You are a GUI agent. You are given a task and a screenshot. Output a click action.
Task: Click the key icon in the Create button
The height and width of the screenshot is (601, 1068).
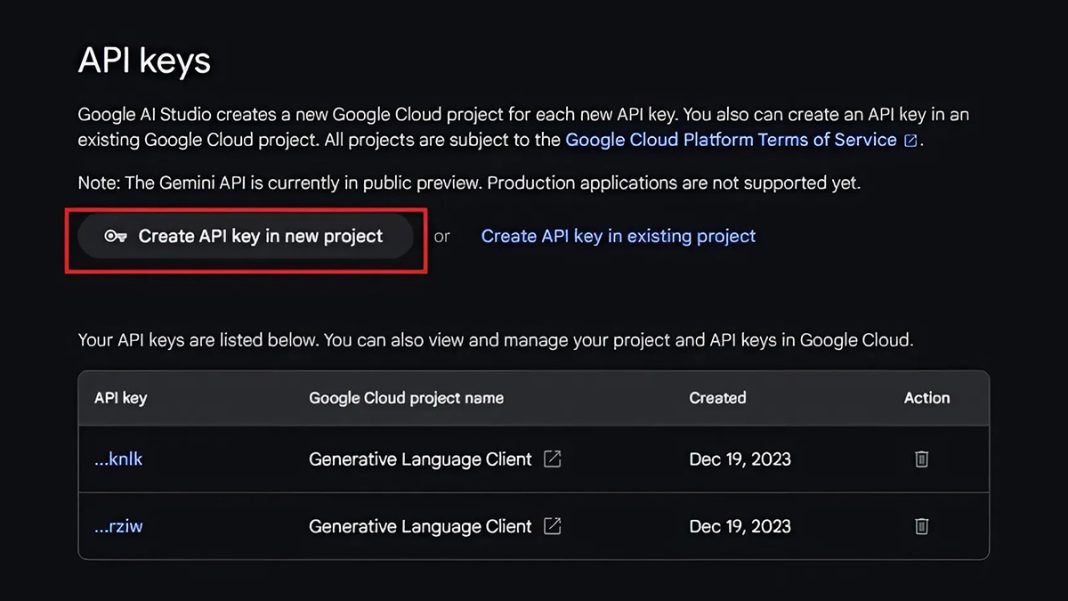(115, 237)
